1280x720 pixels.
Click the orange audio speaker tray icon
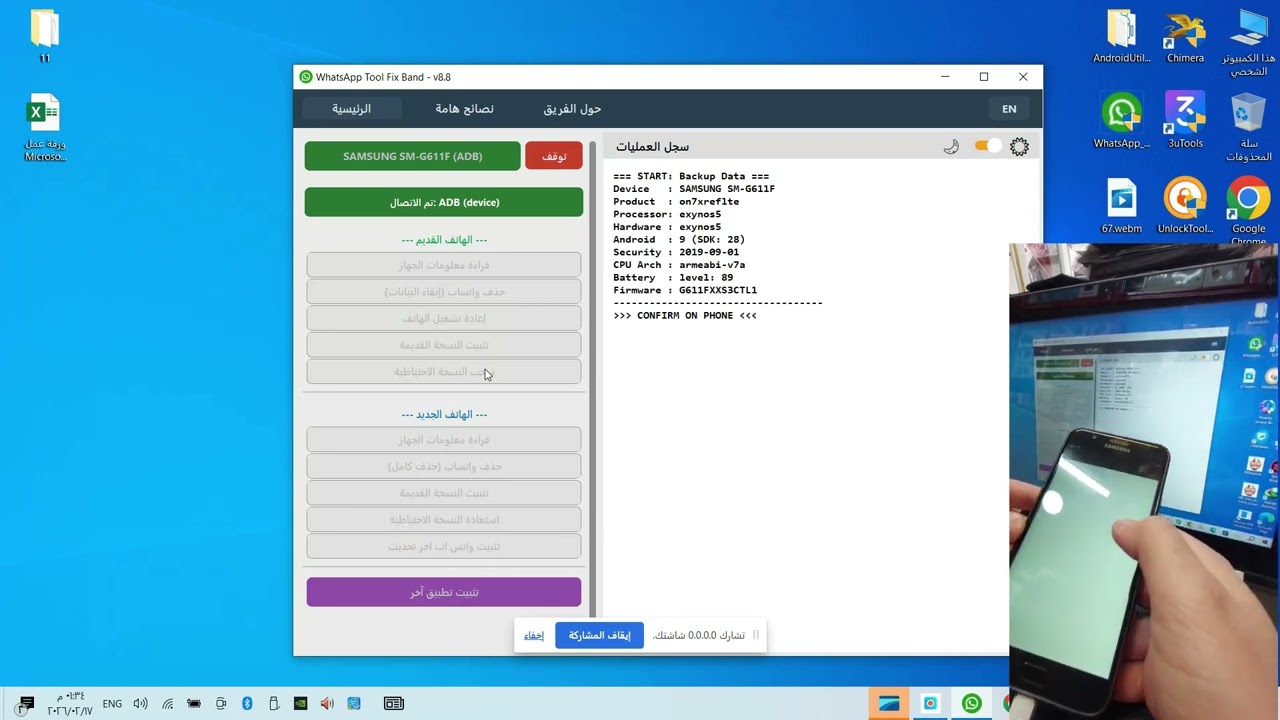(x=327, y=704)
